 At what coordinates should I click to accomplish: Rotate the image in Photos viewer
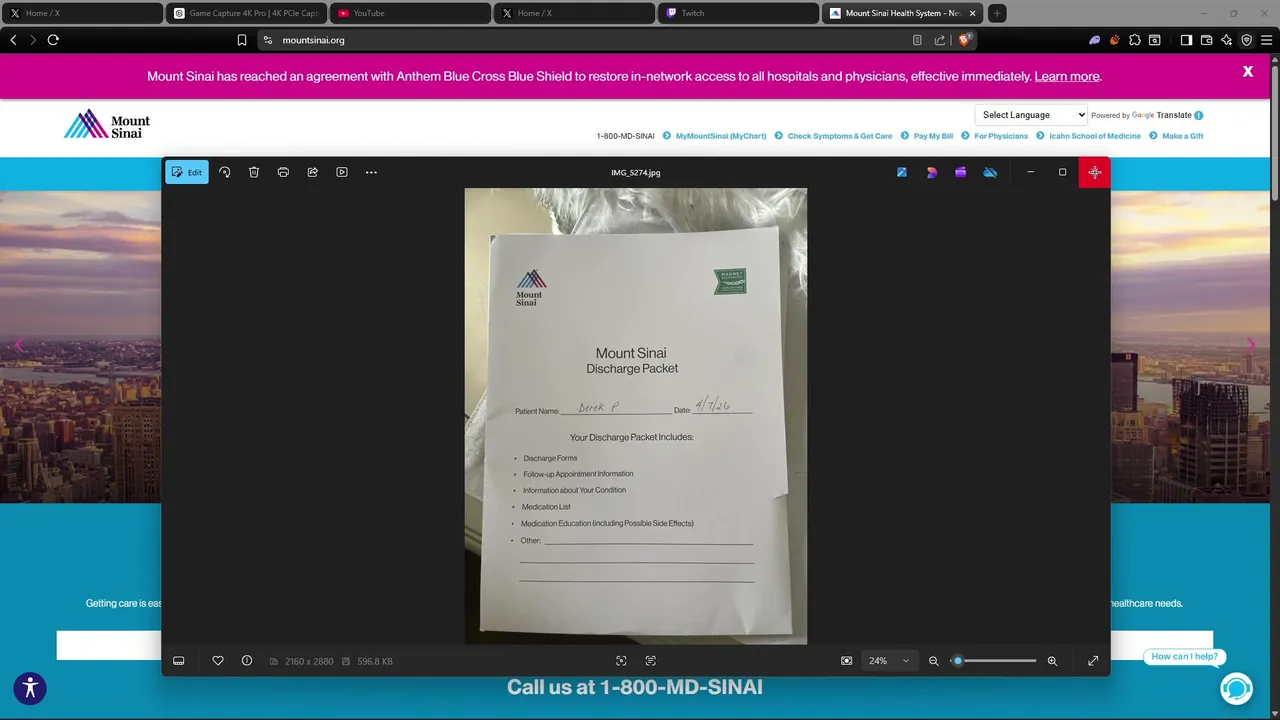(225, 172)
